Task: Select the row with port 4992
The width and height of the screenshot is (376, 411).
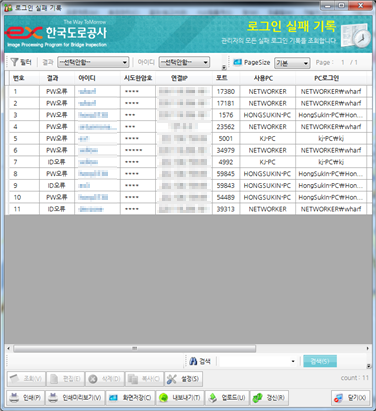Action: pos(188,162)
